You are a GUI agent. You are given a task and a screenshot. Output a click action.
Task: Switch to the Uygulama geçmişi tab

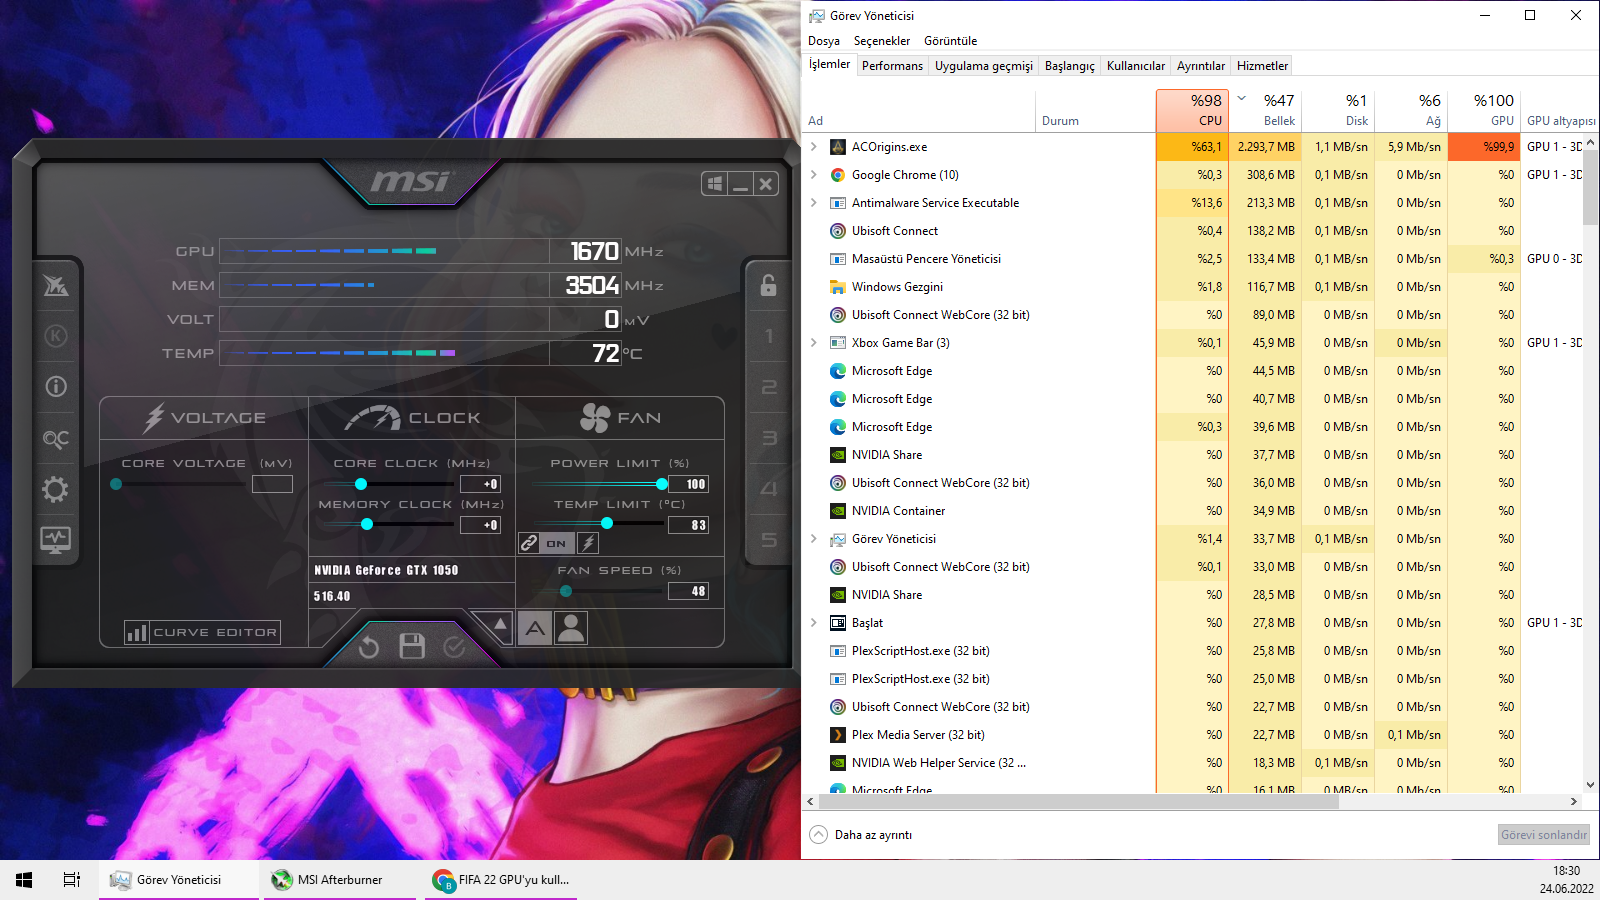tap(984, 66)
